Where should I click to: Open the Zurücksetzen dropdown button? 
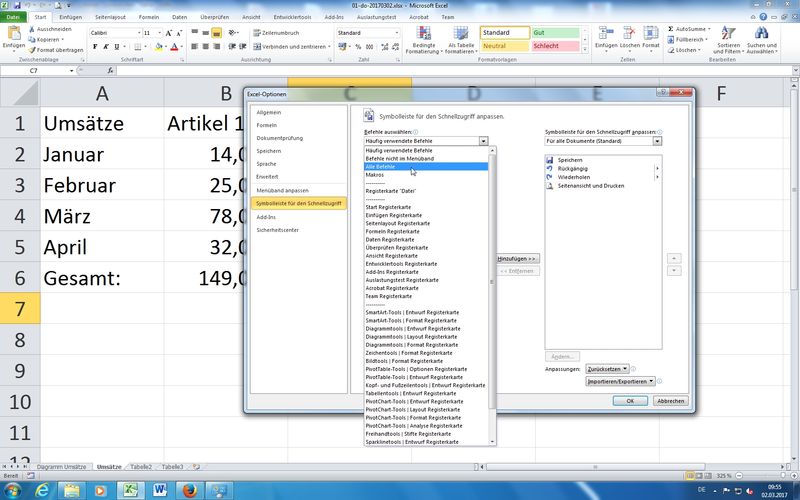[x=608, y=368]
